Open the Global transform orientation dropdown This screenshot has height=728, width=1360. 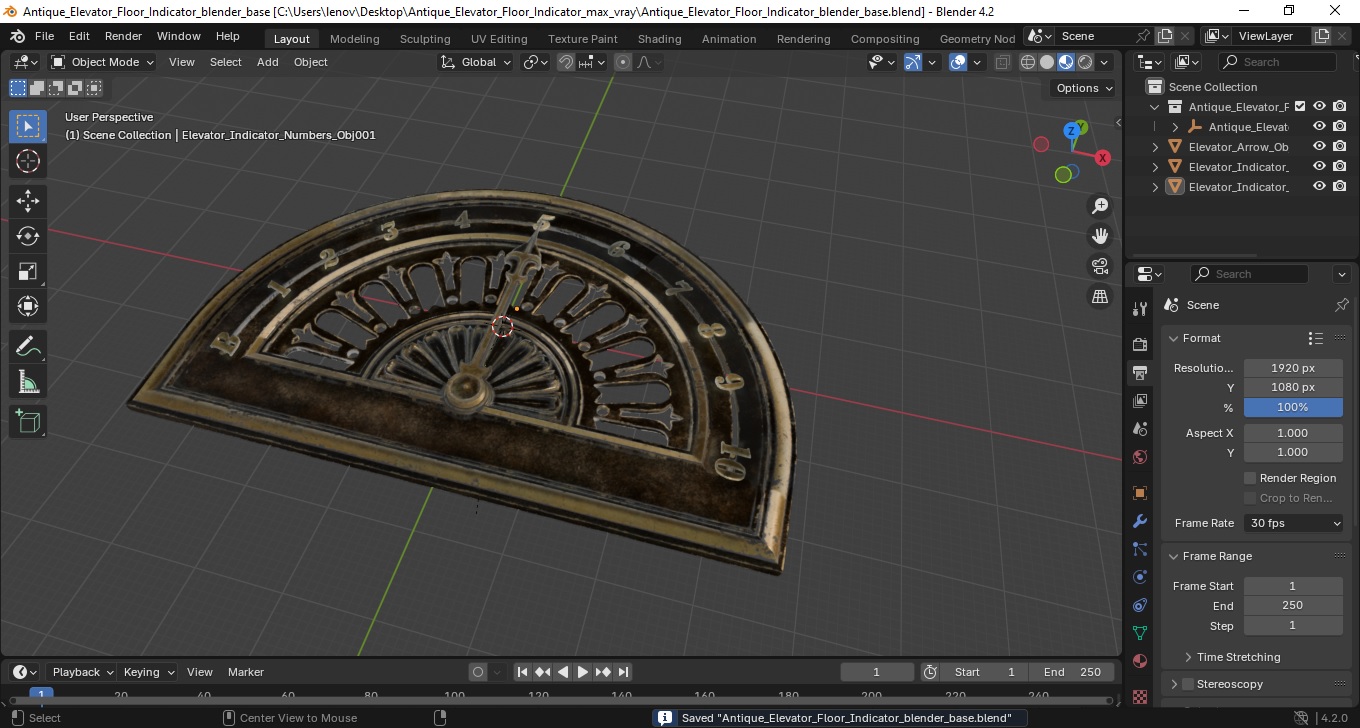pyautogui.click(x=476, y=62)
